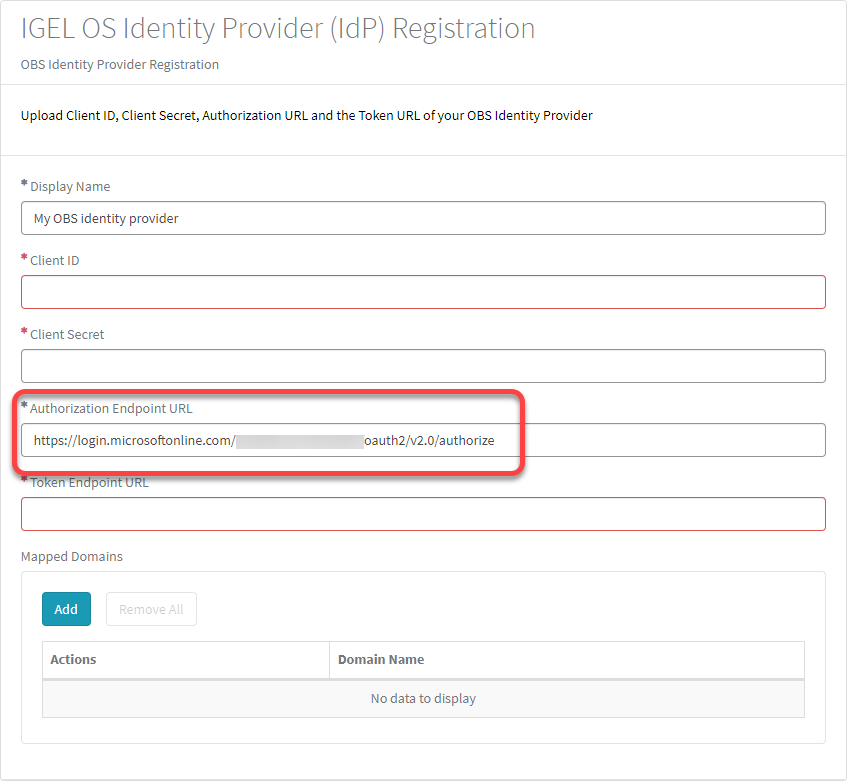Click the Remove All button

151,609
